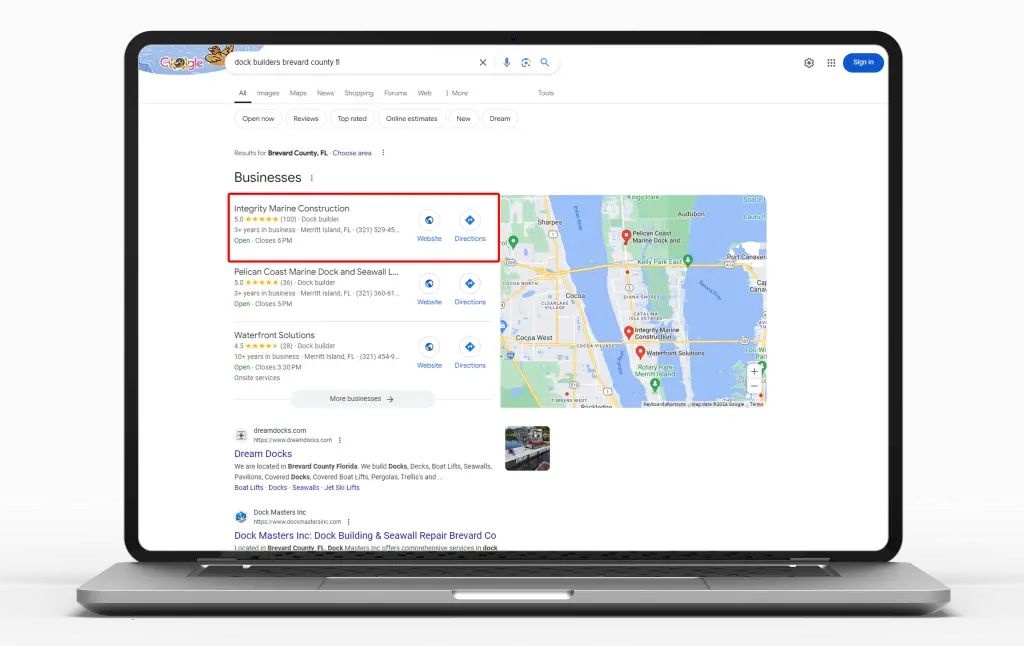
Task: Click the More businesses button
Action: pos(362,399)
